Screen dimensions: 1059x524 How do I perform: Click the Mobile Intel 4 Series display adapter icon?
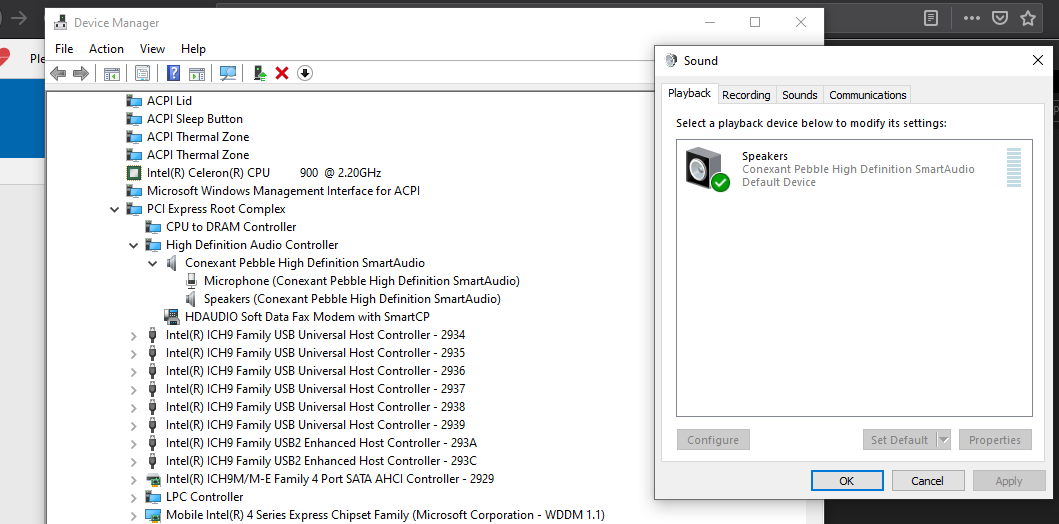pyautogui.click(x=153, y=515)
